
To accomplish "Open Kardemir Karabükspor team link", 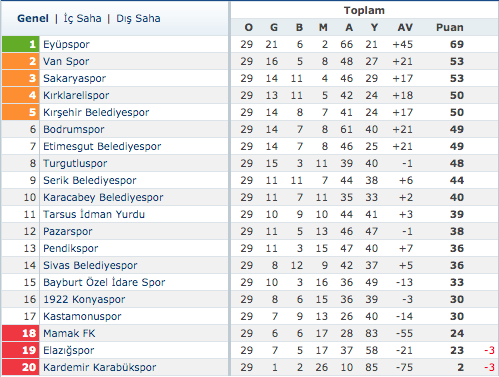I will (99, 367).
